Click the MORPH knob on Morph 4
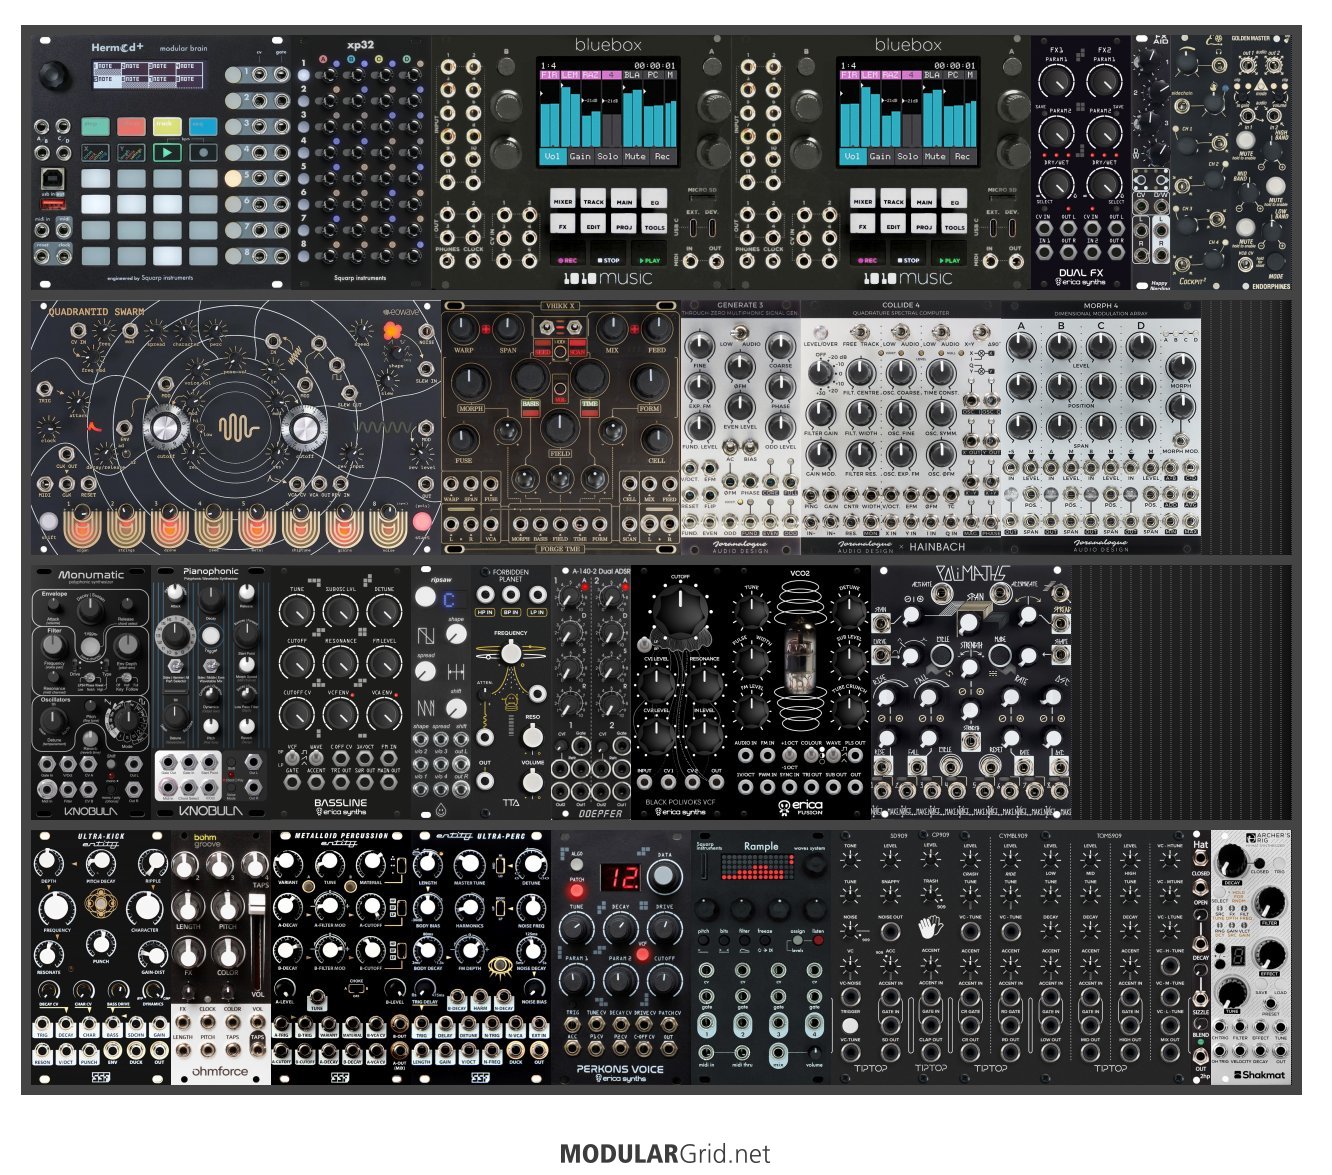Viewport: 1332px width, 1175px height. [1181, 368]
